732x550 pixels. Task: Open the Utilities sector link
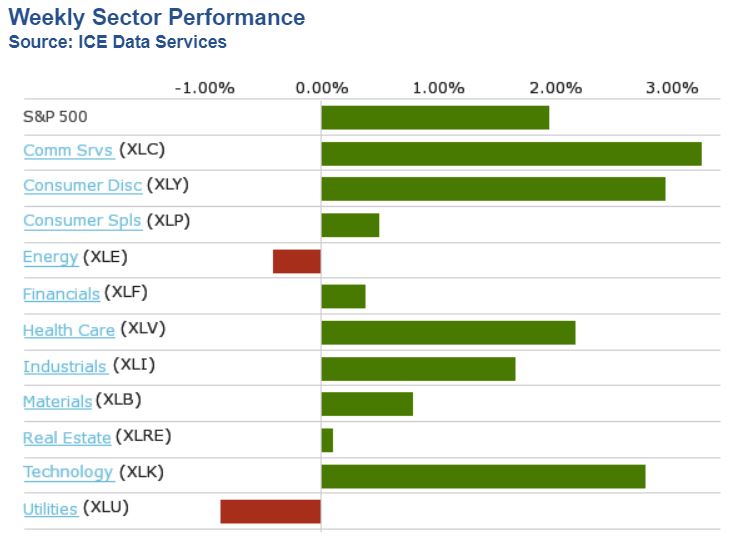click(x=50, y=509)
